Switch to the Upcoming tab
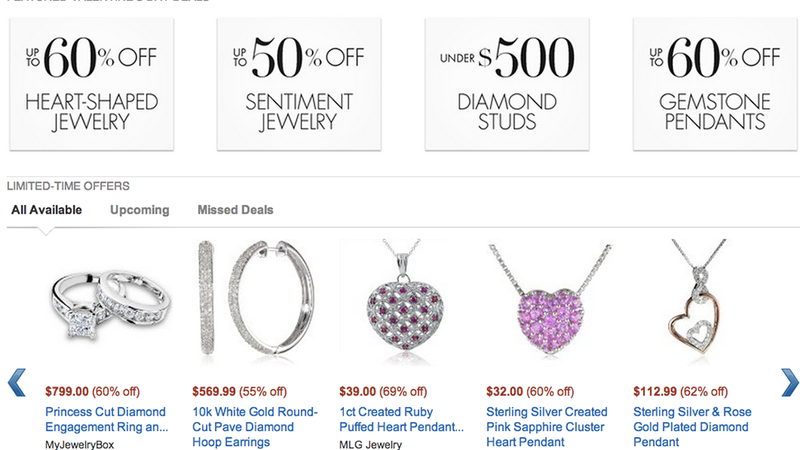 140,210
